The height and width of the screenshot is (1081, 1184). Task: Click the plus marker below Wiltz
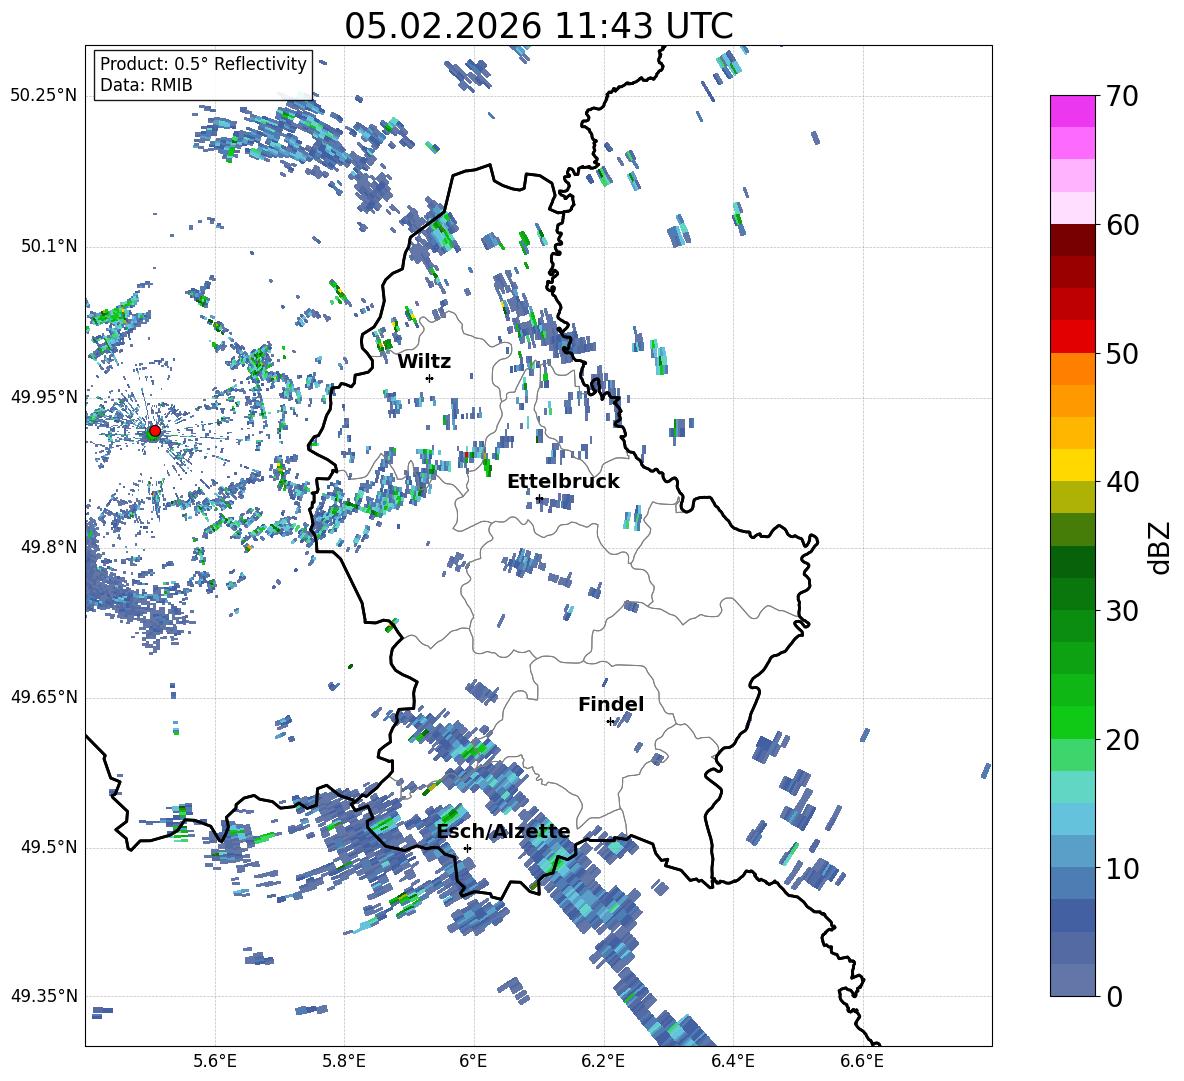(x=430, y=378)
